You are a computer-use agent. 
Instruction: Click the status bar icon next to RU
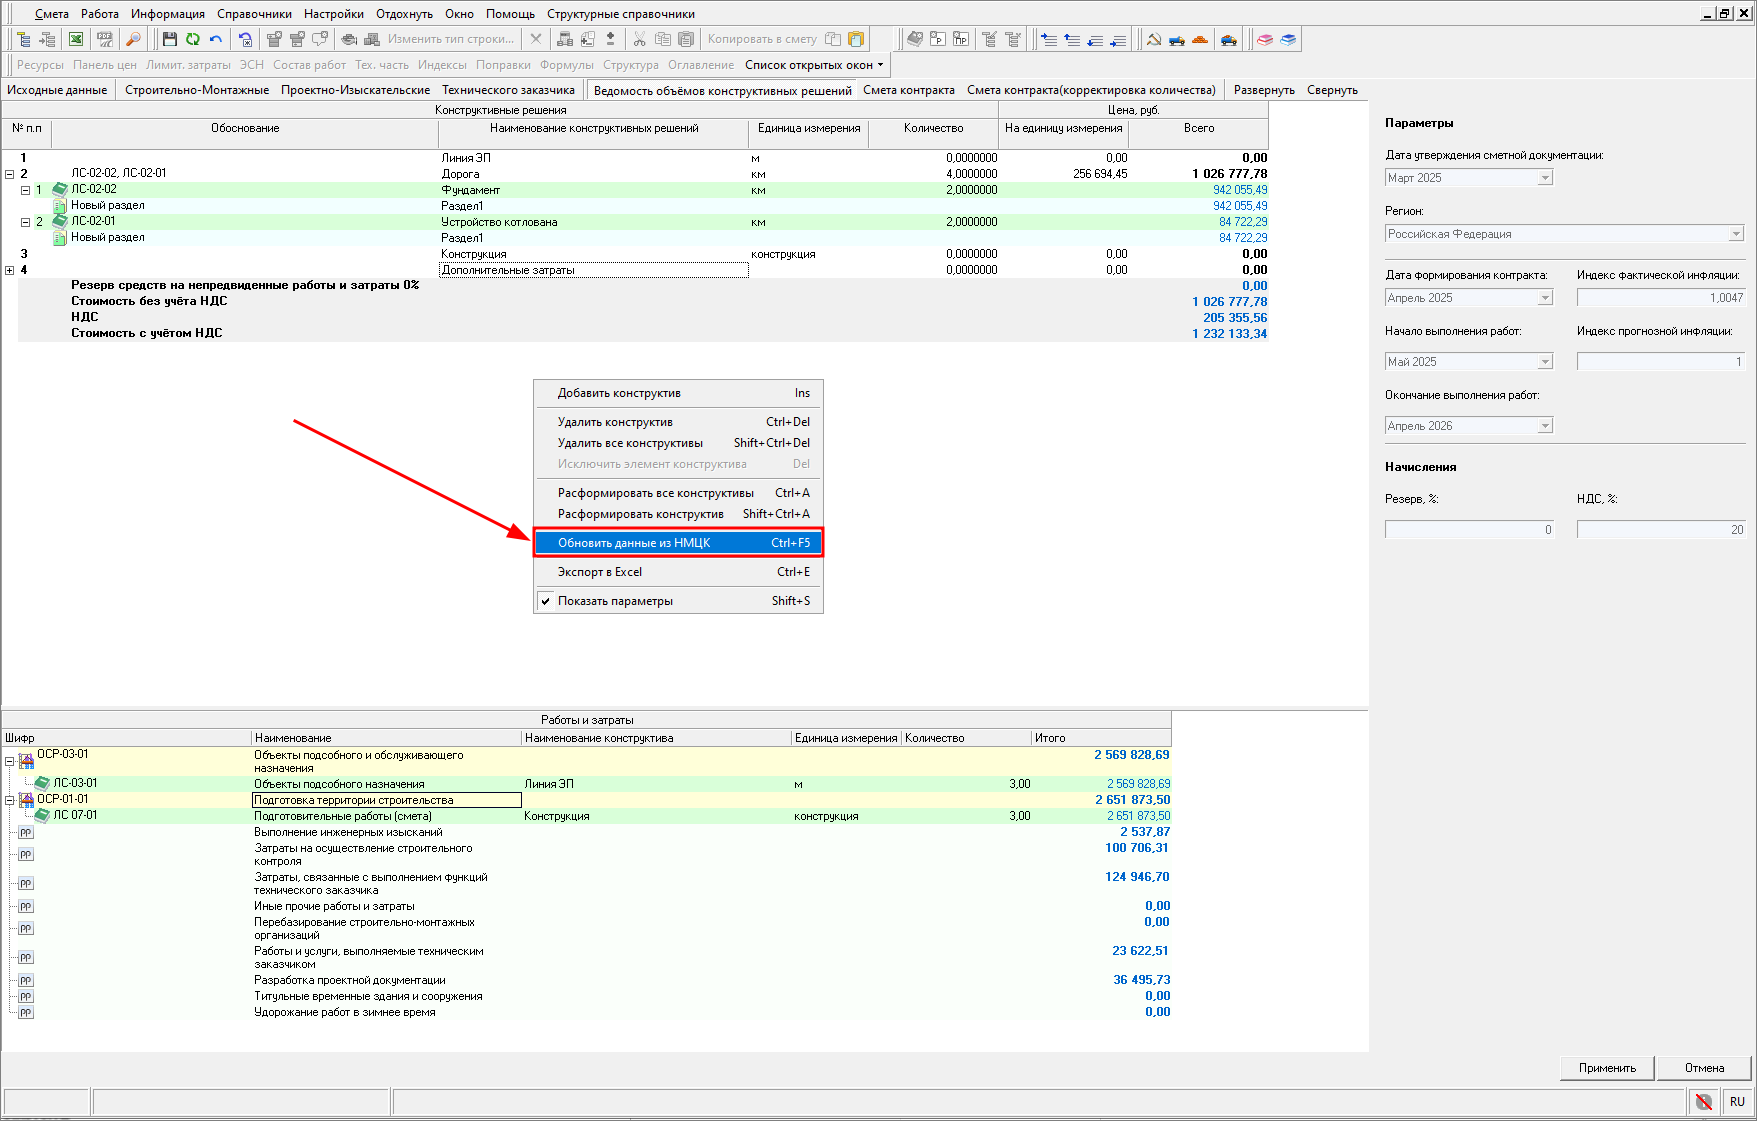click(x=1703, y=1101)
